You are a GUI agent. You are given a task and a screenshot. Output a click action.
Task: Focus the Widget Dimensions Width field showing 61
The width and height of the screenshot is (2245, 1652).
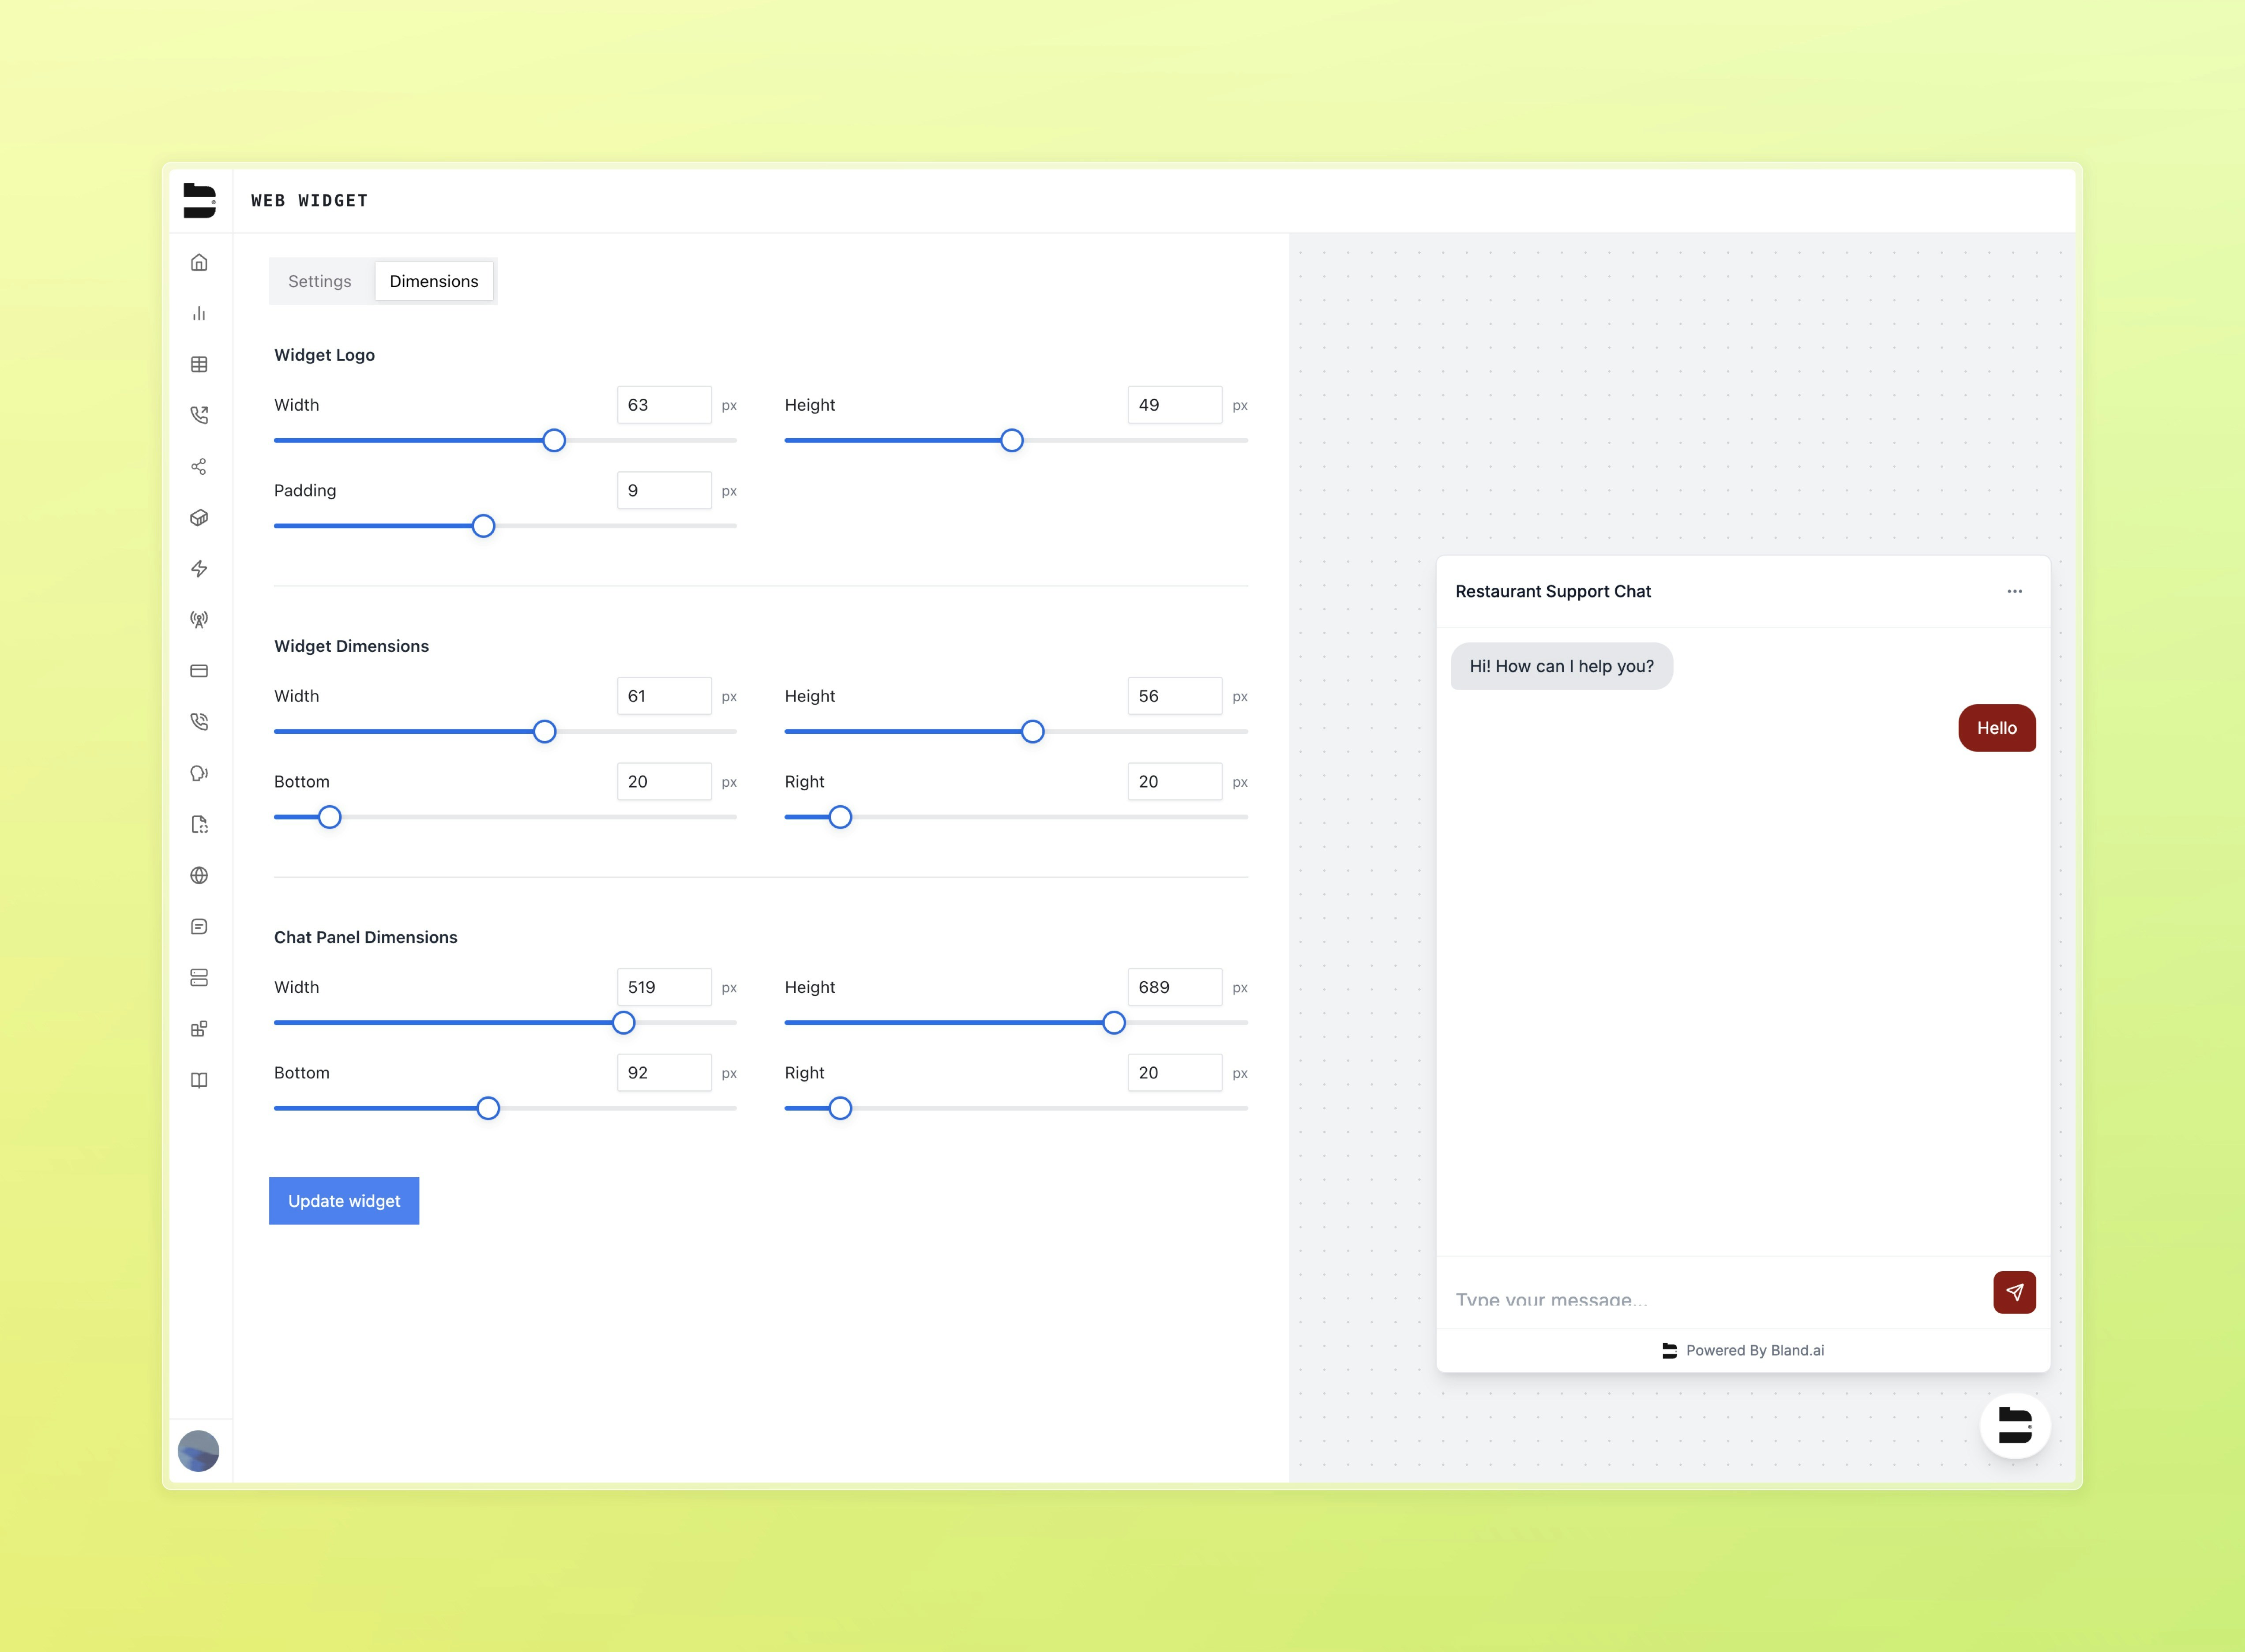point(664,696)
